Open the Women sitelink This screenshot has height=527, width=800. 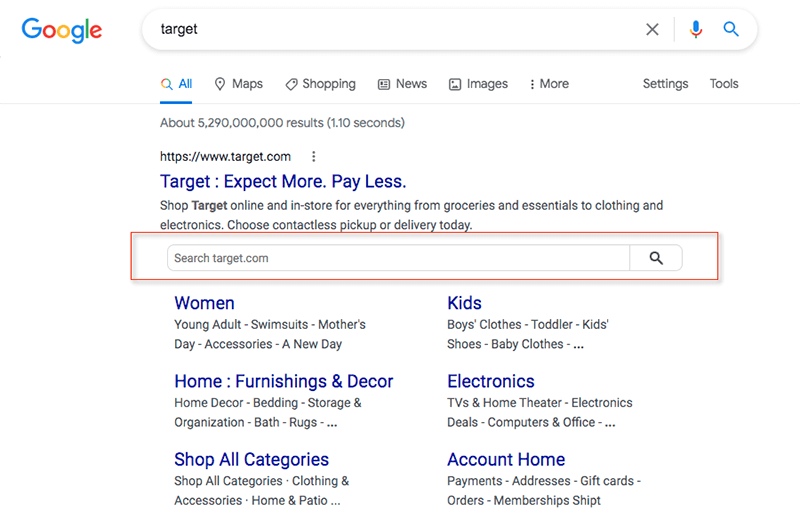(205, 303)
